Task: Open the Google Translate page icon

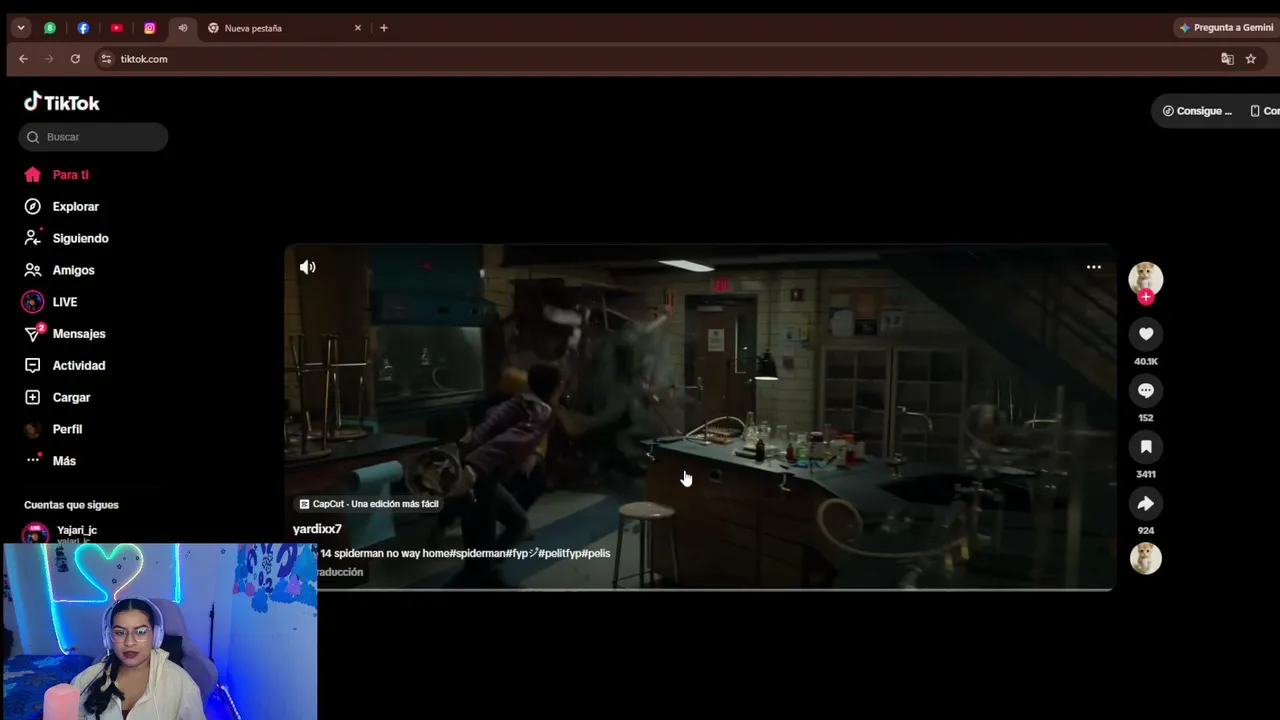Action: 1228,59
